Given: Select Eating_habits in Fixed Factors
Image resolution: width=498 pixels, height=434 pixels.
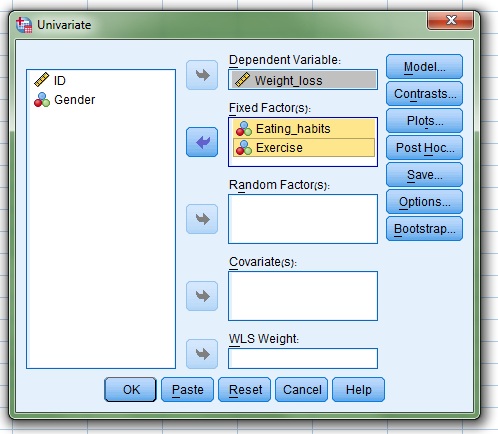Looking at the screenshot, I should click(x=304, y=129).
